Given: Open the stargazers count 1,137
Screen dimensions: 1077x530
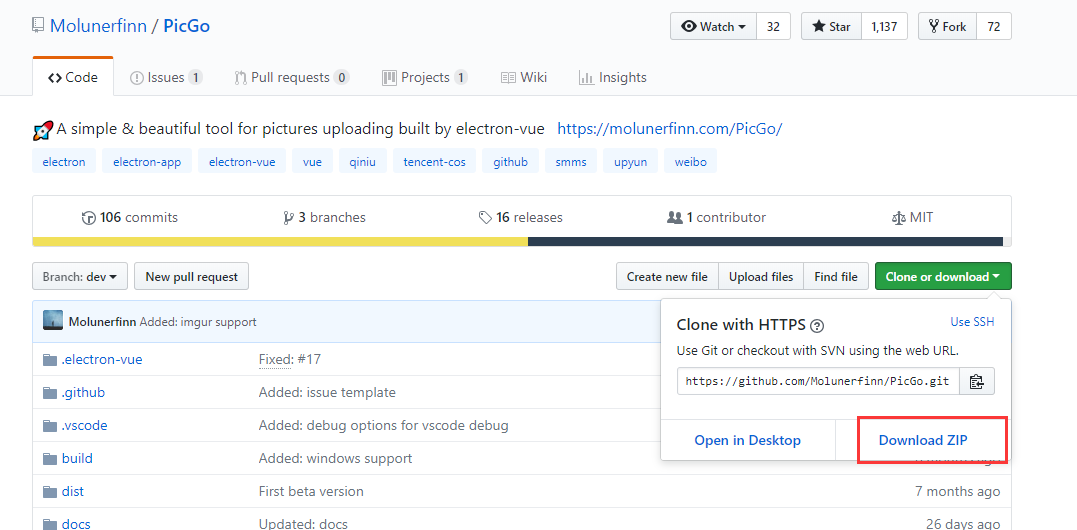Looking at the screenshot, I should [884, 27].
